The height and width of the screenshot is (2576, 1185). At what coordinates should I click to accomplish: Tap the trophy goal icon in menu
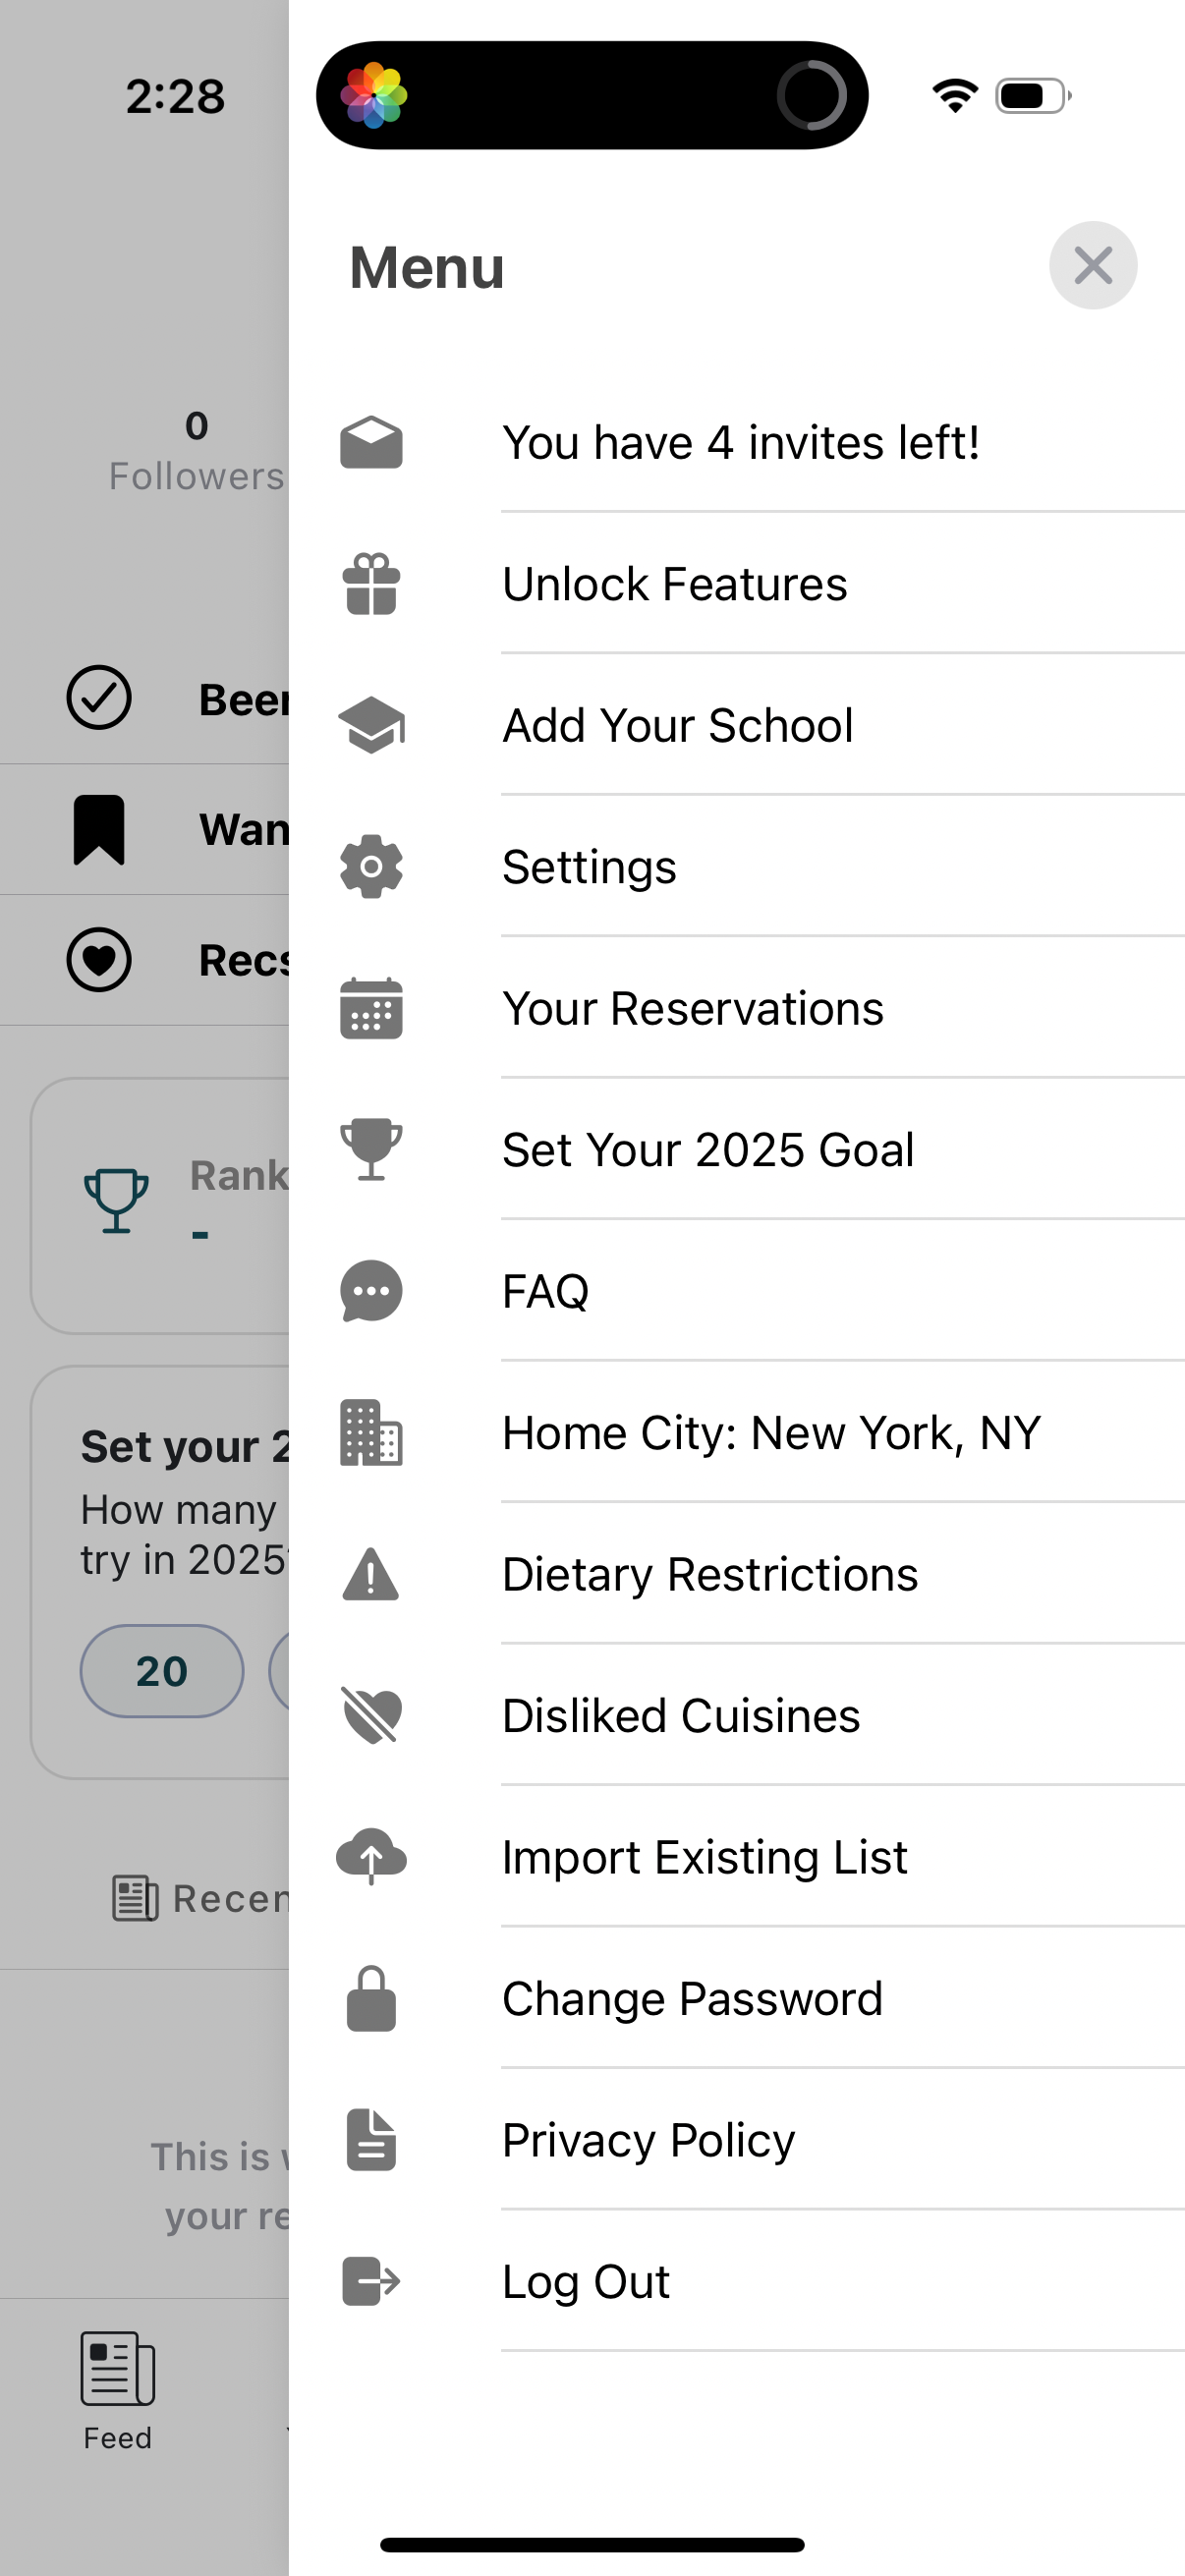point(371,1149)
